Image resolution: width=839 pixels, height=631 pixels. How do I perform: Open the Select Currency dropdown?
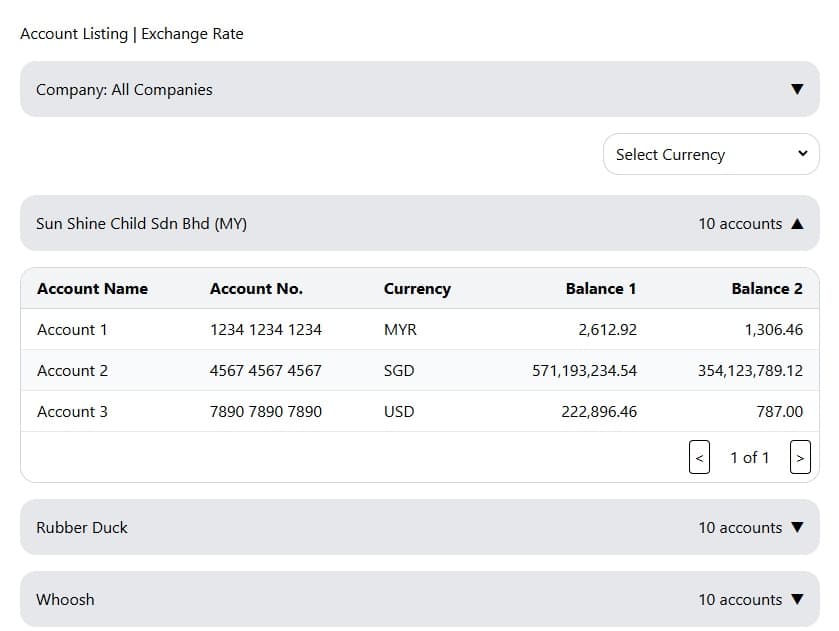point(711,154)
